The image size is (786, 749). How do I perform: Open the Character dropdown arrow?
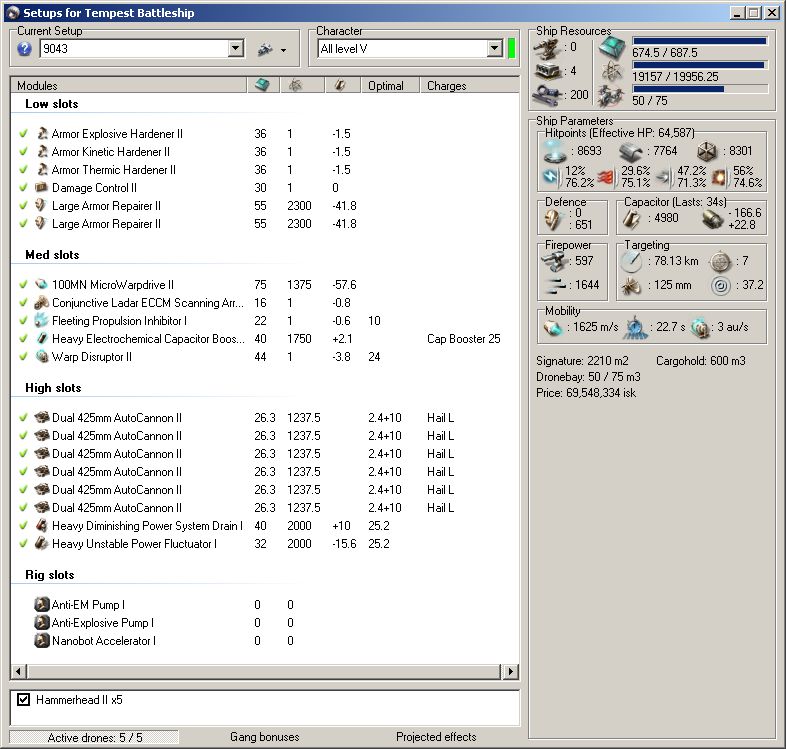pos(495,49)
